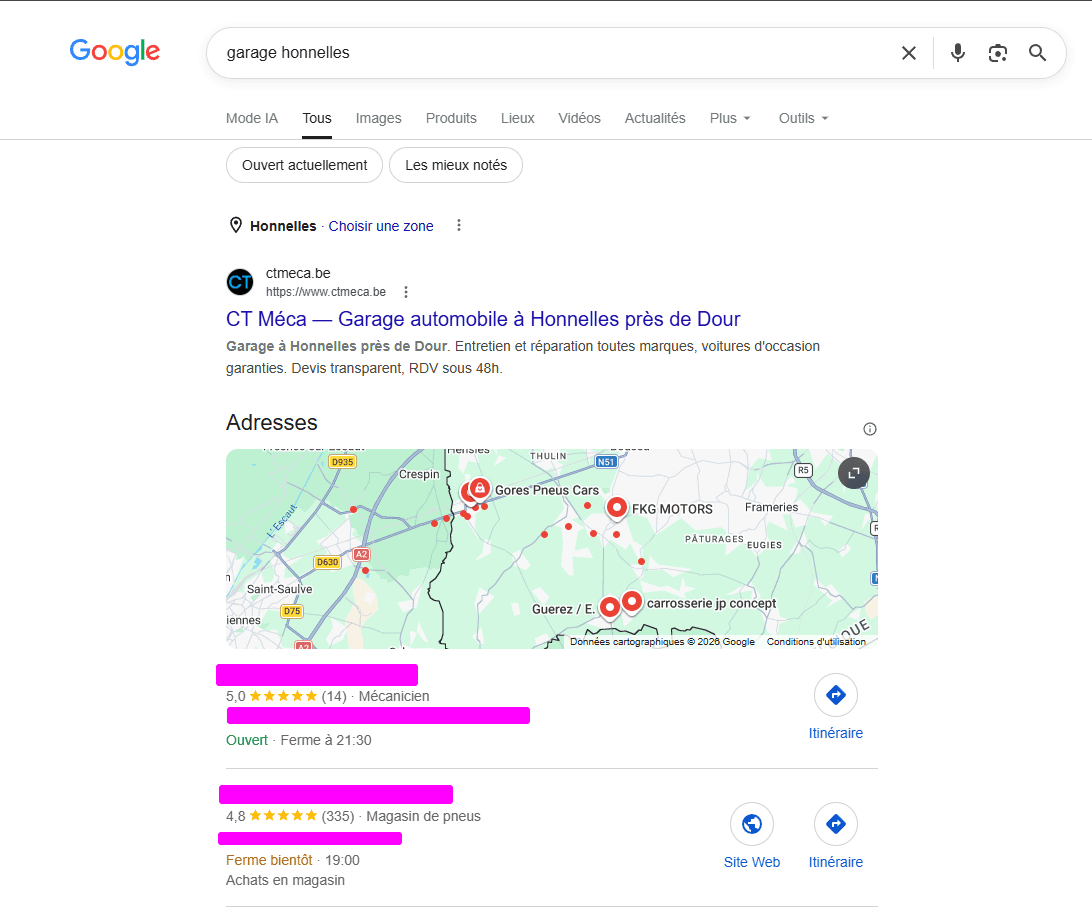The width and height of the screenshot is (1092, 907).
Task: Click the Données cartographiques attribution text
Action: tap(662, 642)
